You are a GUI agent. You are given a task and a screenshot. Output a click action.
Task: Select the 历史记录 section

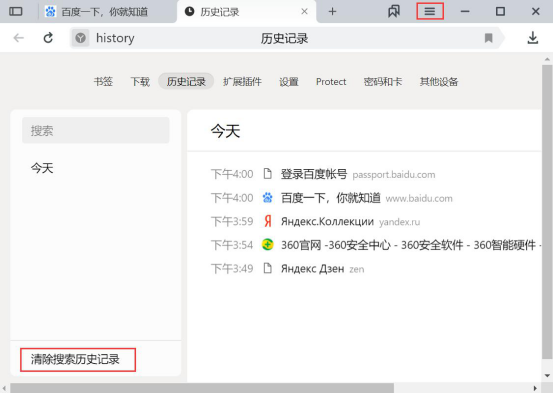[186, 81]
